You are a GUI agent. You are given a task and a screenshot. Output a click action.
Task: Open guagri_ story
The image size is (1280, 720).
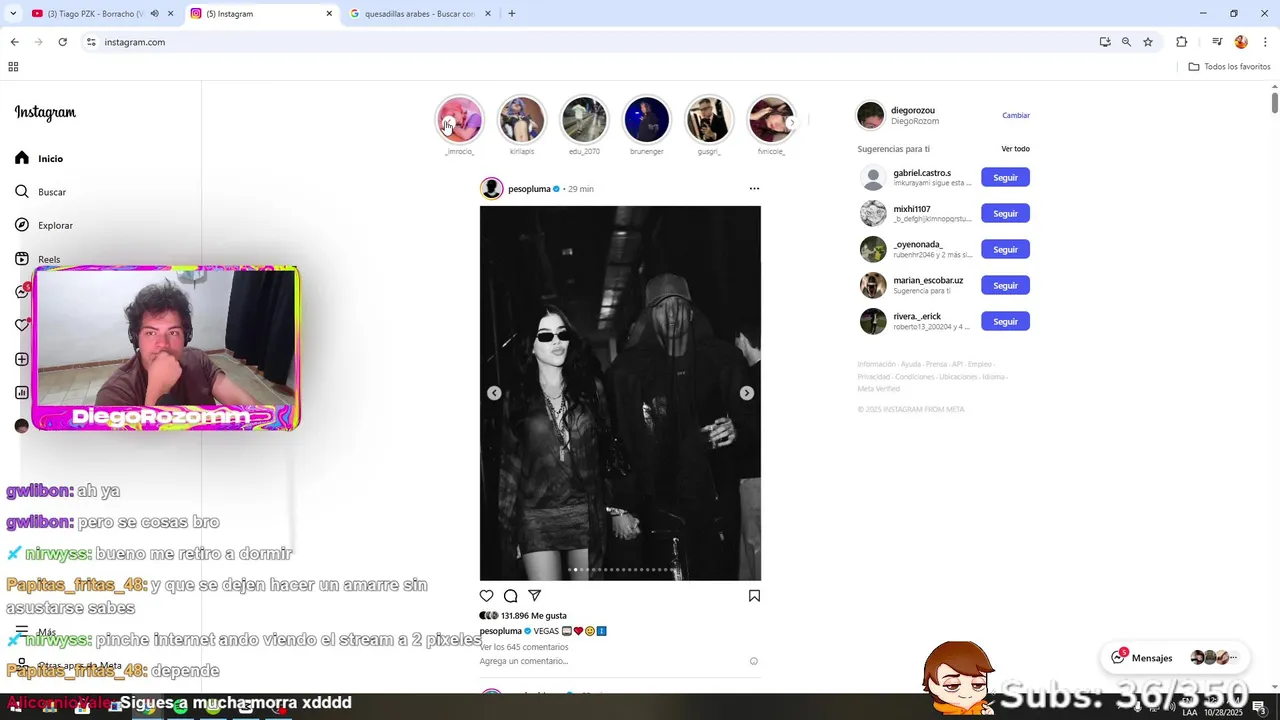click(x=709, y=120)
